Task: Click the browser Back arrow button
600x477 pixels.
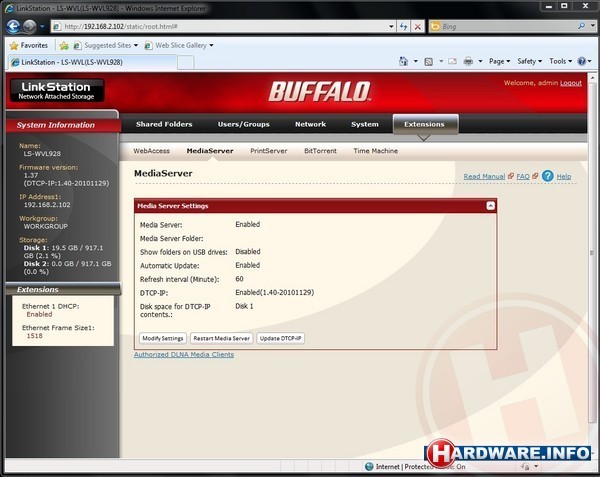Action: pos(13,26)
